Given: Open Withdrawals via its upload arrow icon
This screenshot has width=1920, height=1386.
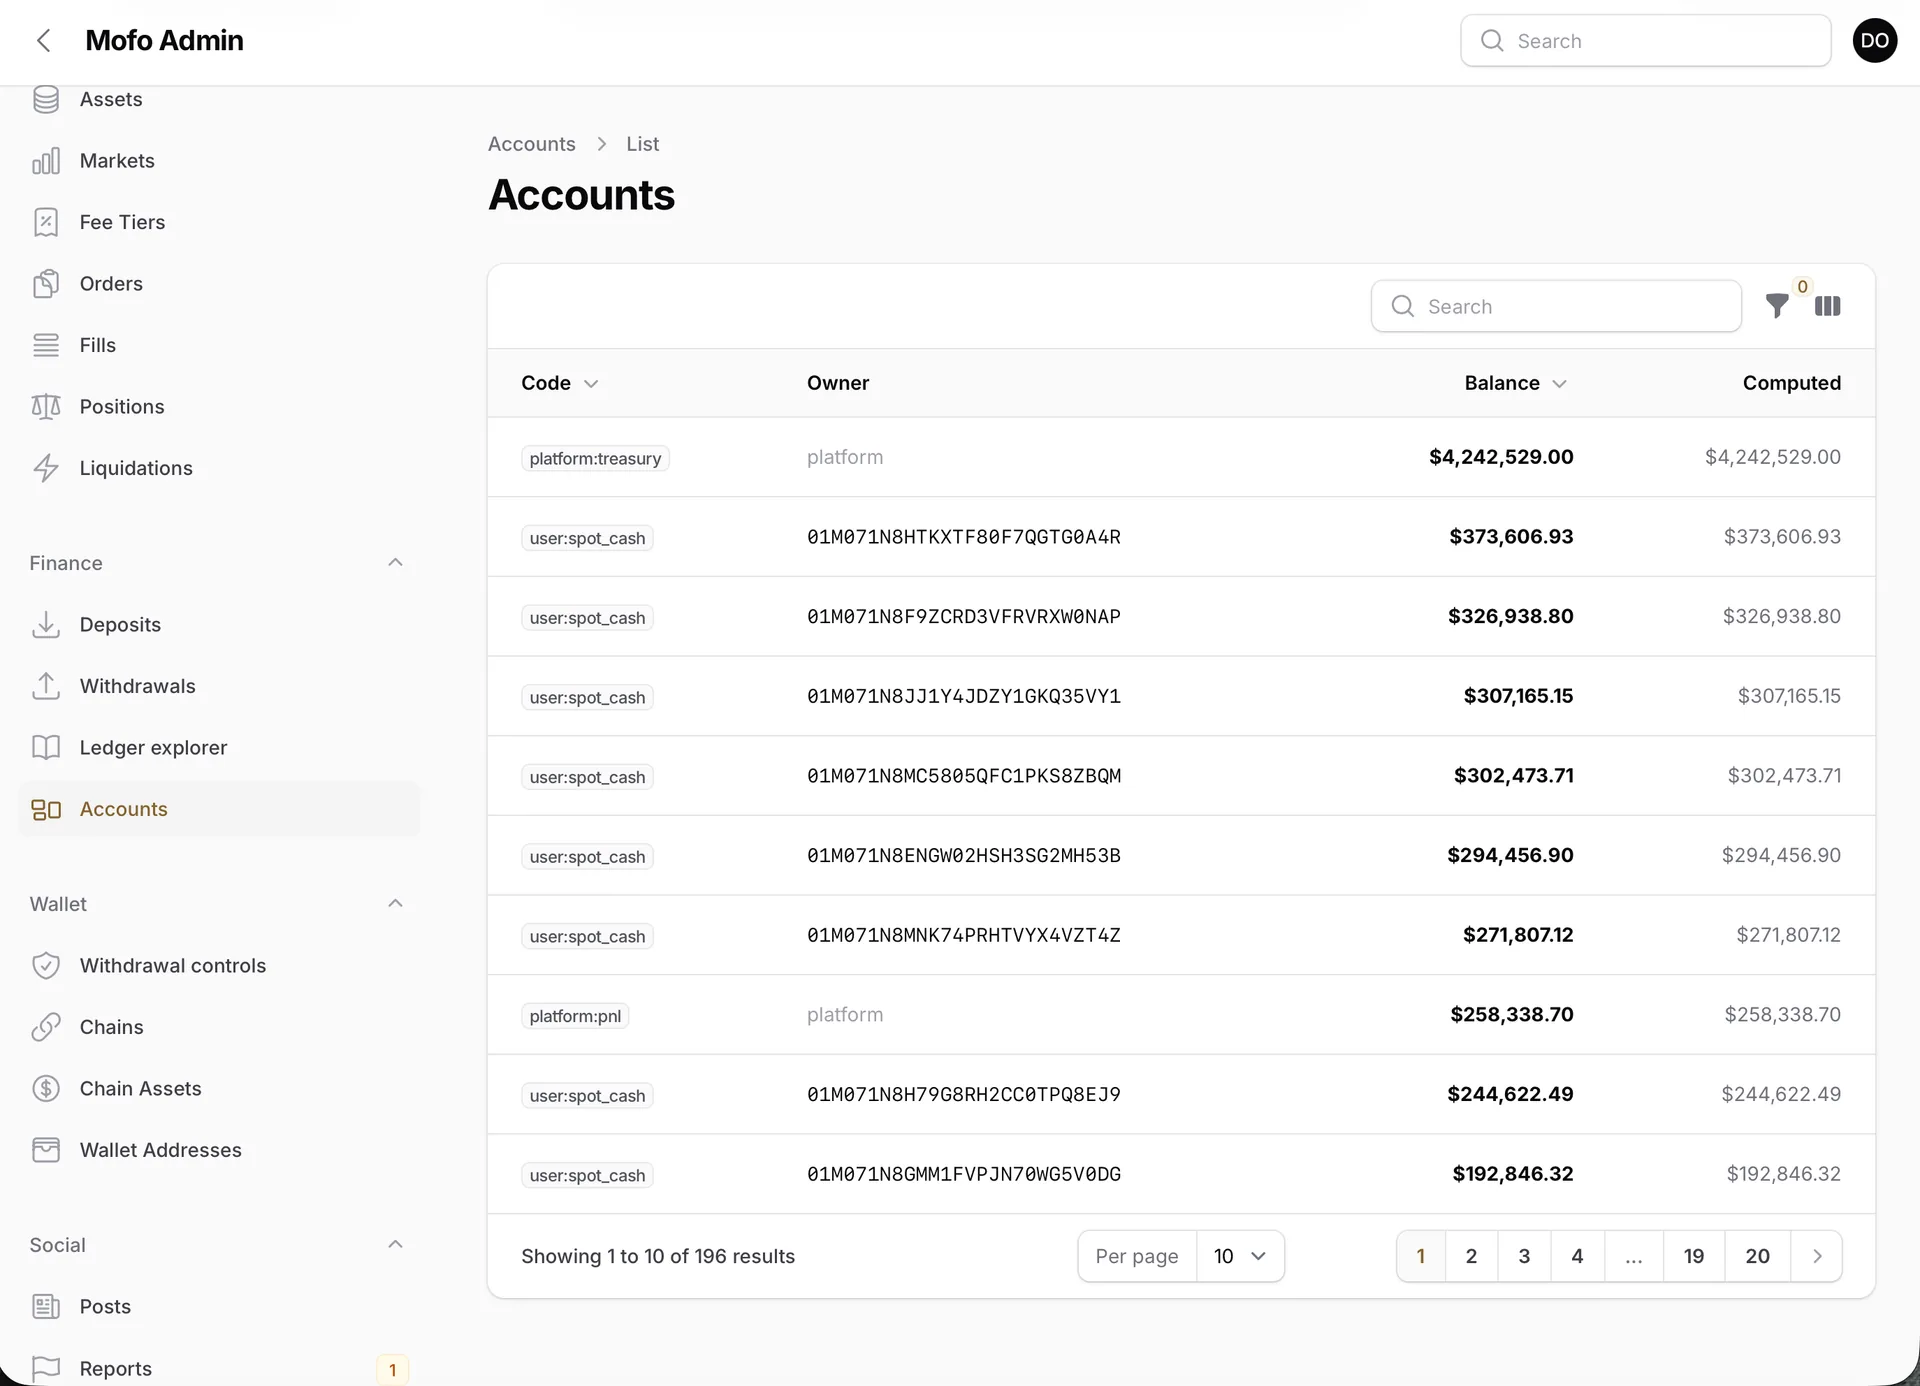Looking at the screenshot, I should [x=46, y=686].
